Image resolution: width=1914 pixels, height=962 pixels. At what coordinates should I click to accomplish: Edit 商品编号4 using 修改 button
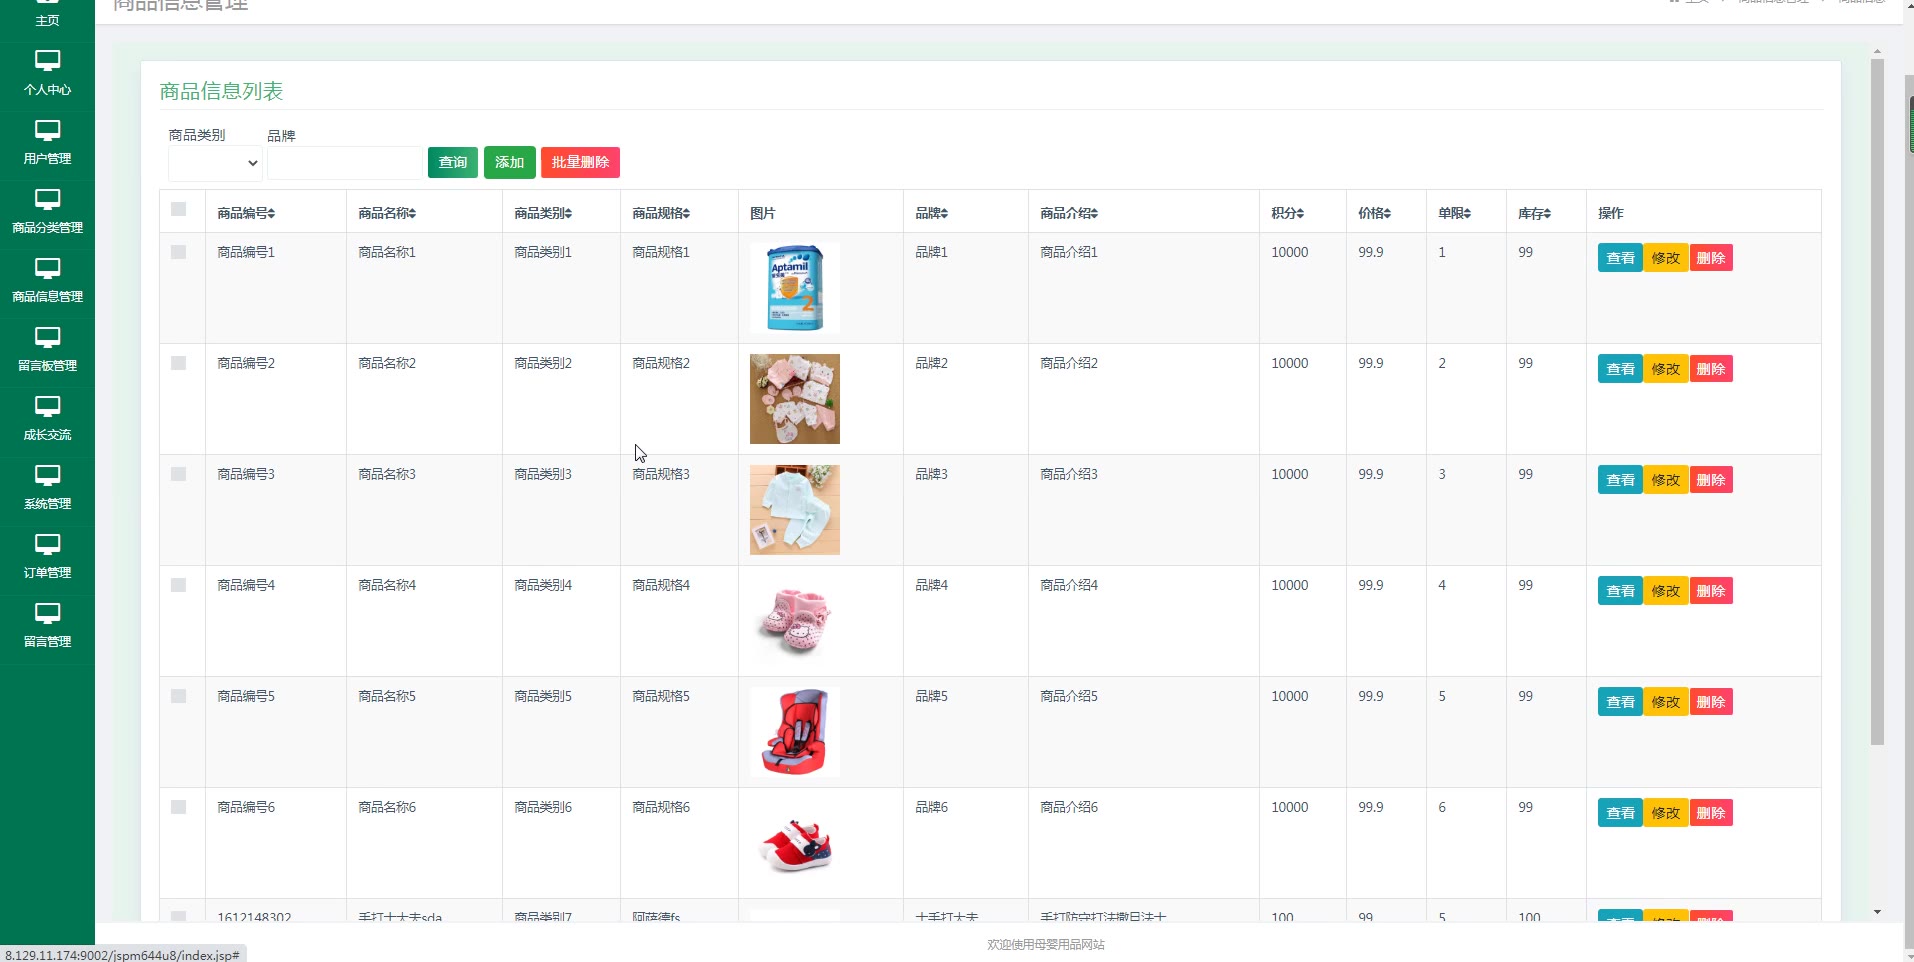(x=1666, y=591)
